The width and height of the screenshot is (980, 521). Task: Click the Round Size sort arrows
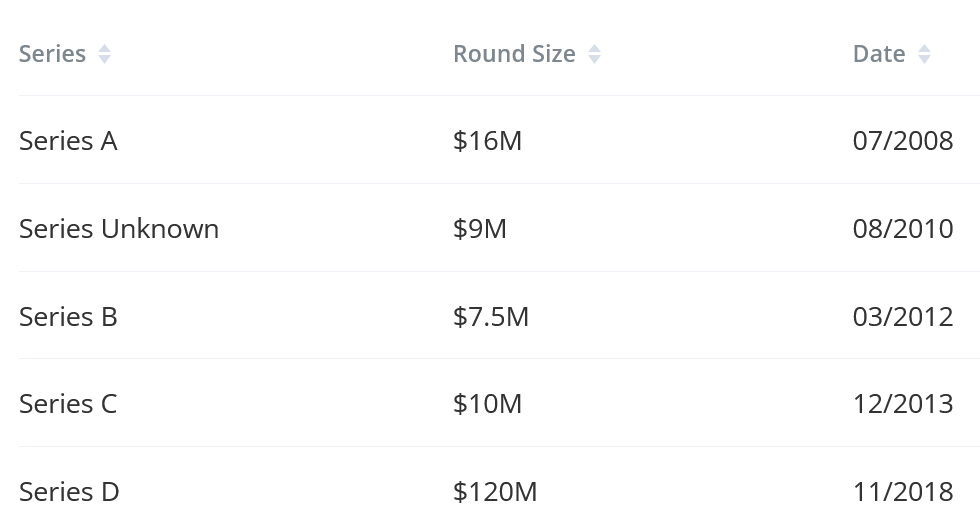594,54
